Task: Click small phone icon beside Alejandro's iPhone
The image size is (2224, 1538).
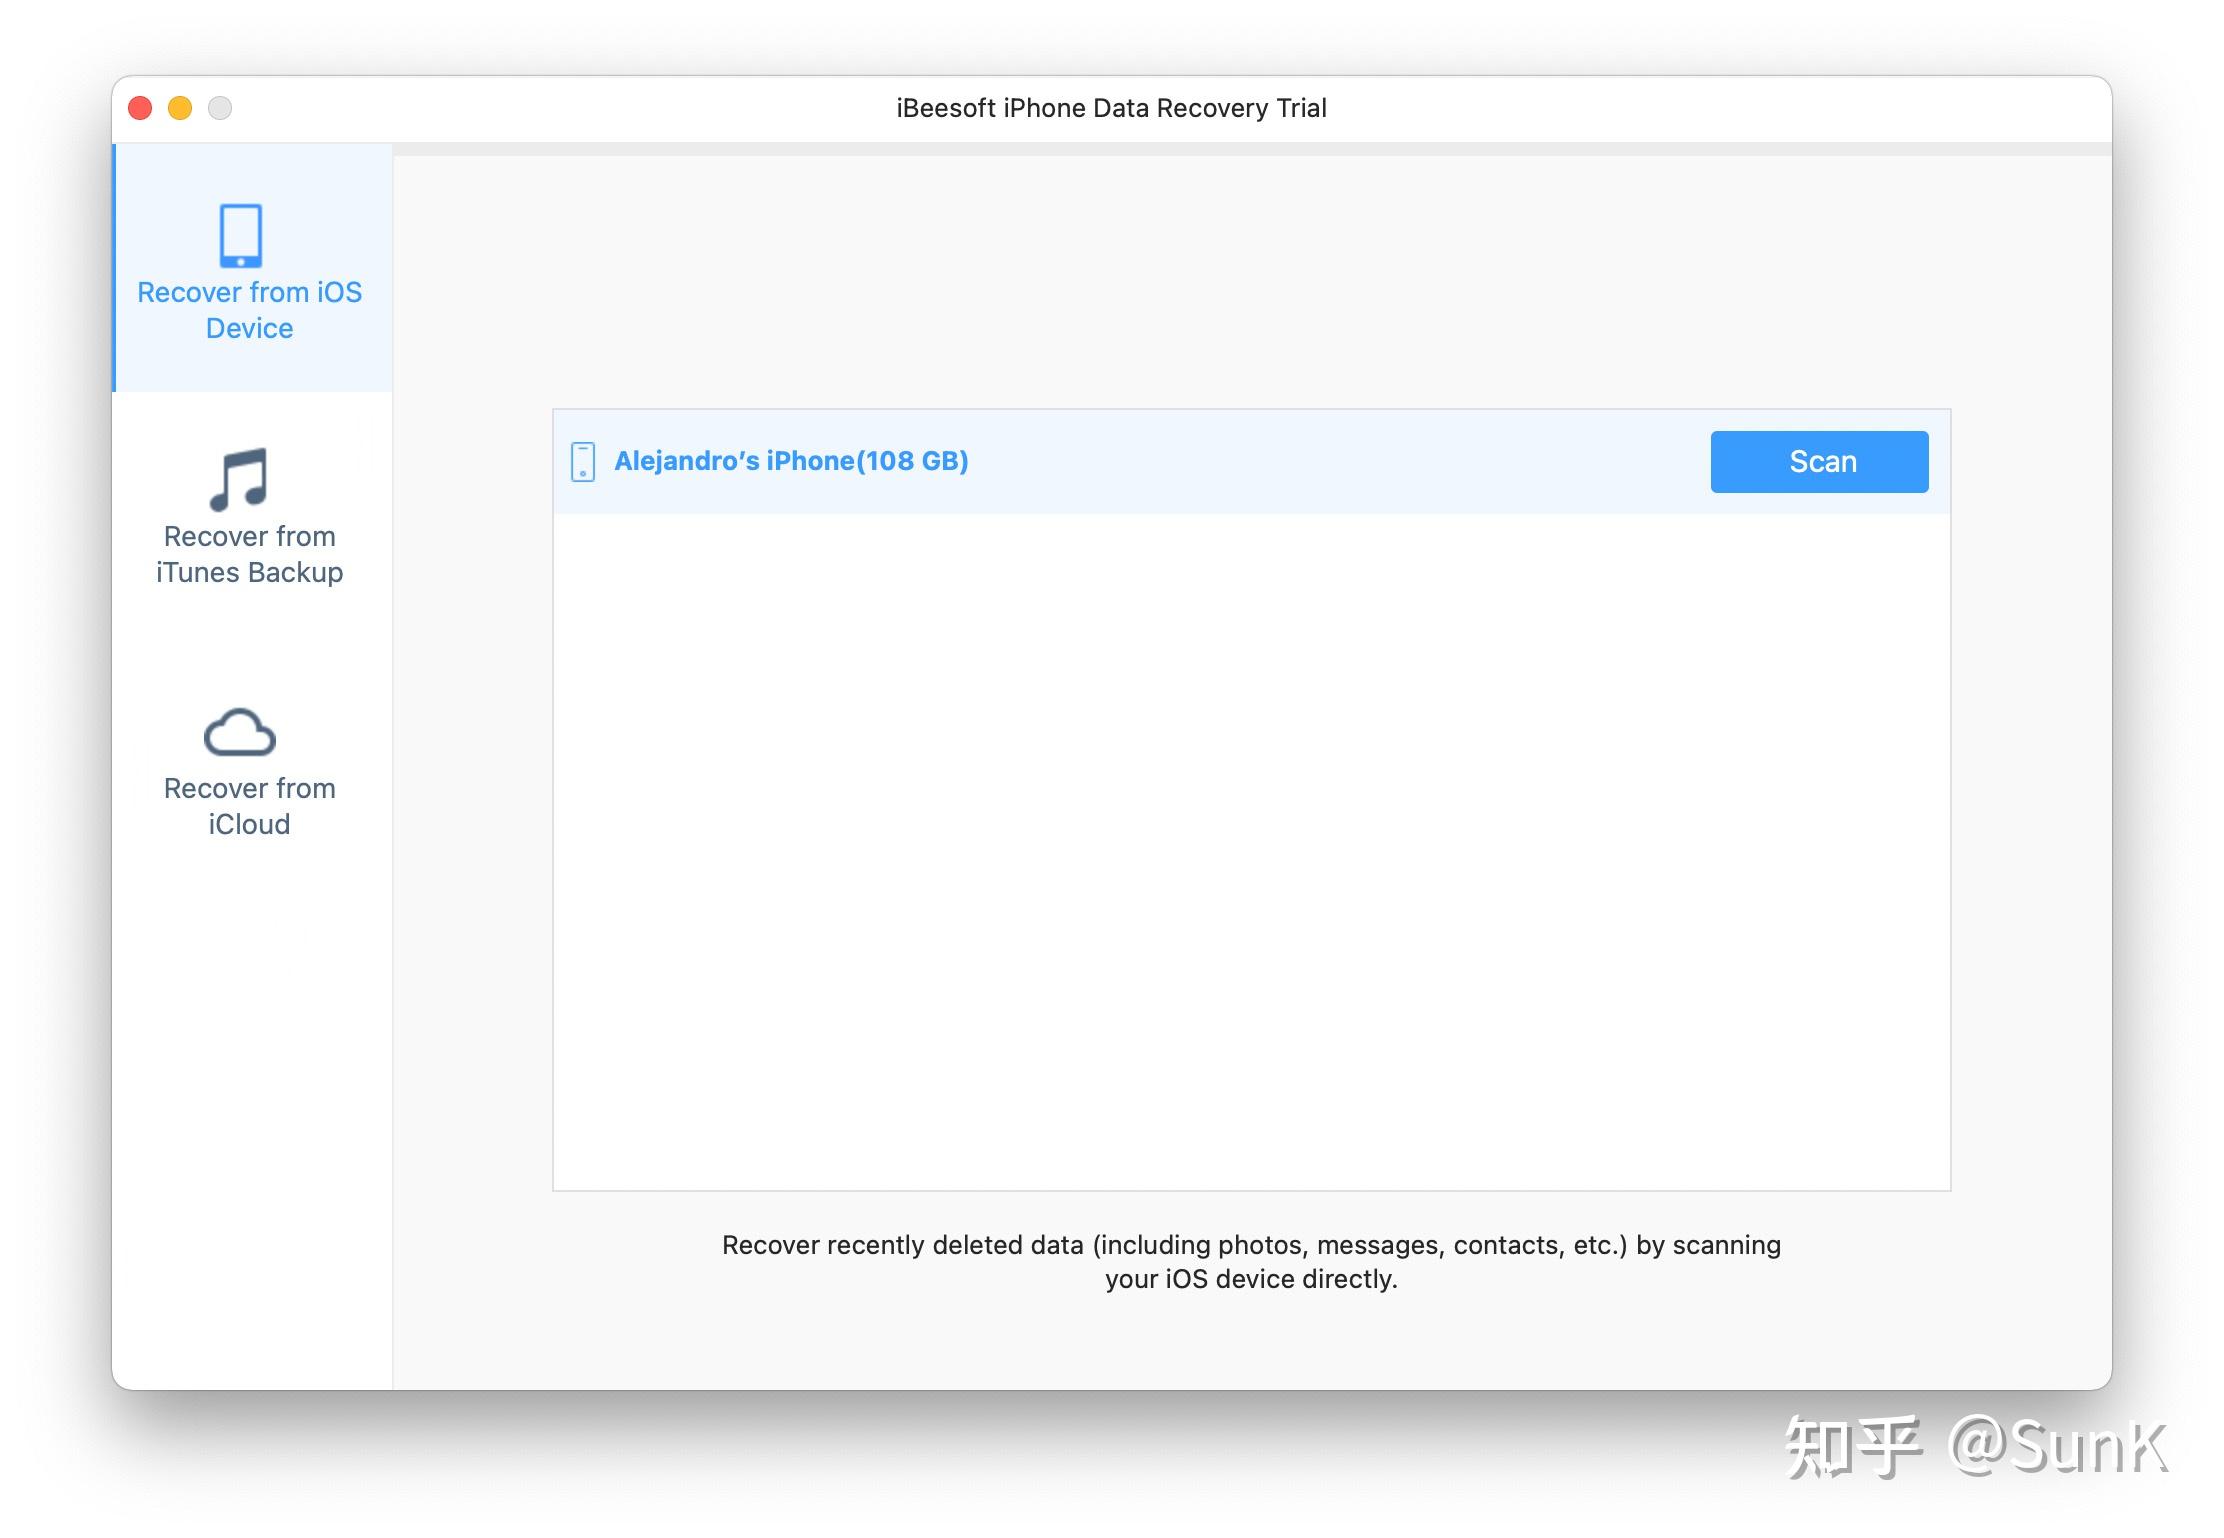Action: click(583, 462)
